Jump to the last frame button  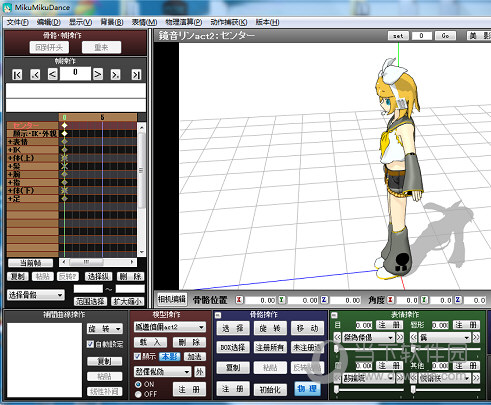click(x=136, y=74)
